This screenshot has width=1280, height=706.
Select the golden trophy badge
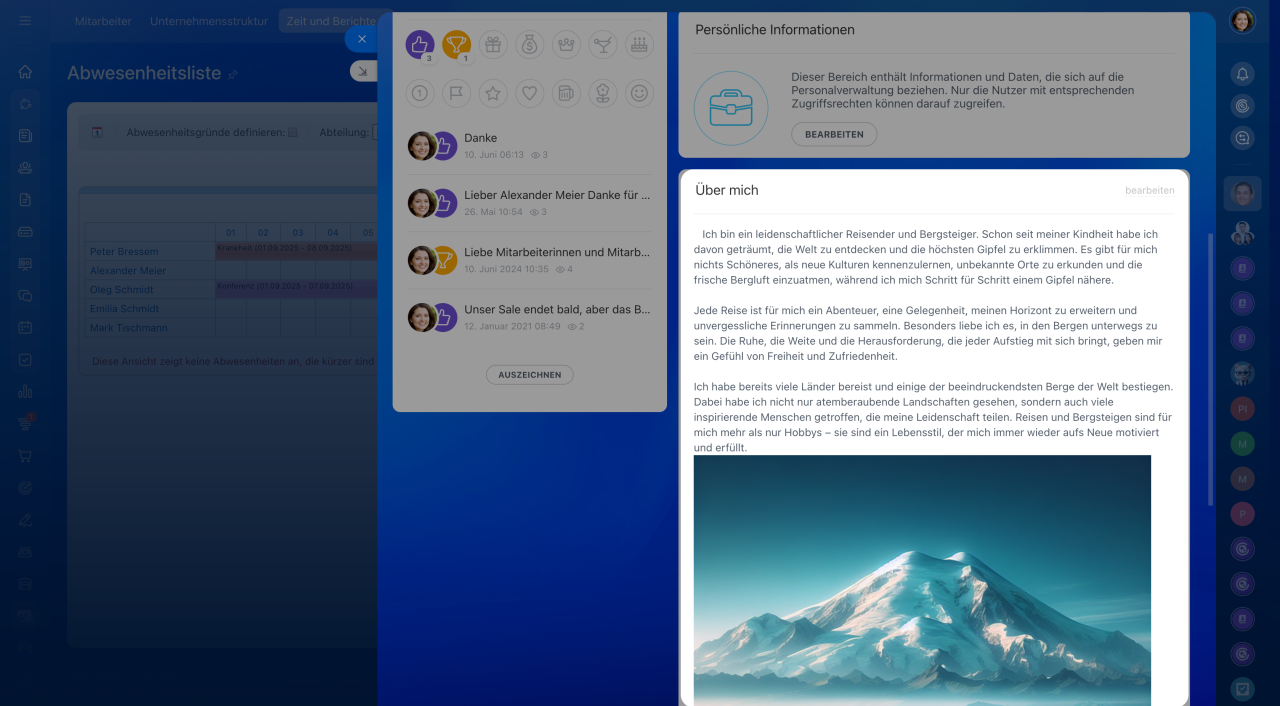tap(456, 44)
